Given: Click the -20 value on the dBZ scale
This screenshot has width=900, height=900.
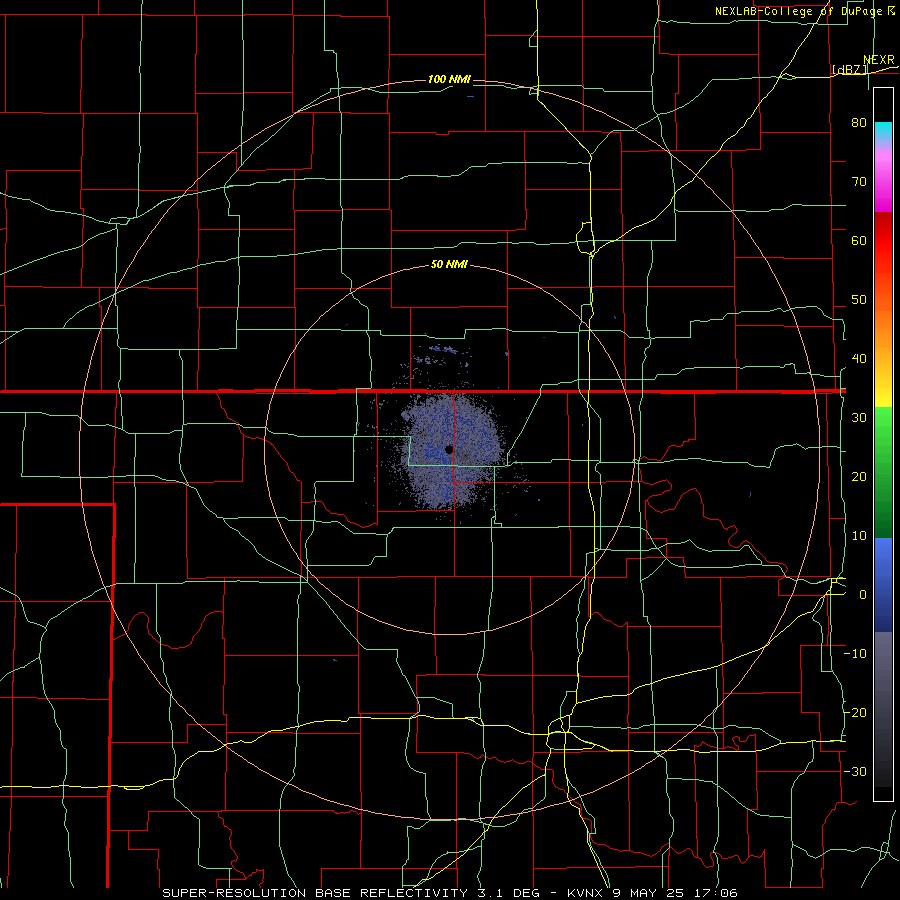Looking at the screenshot, I should click(x=855, y=713).
